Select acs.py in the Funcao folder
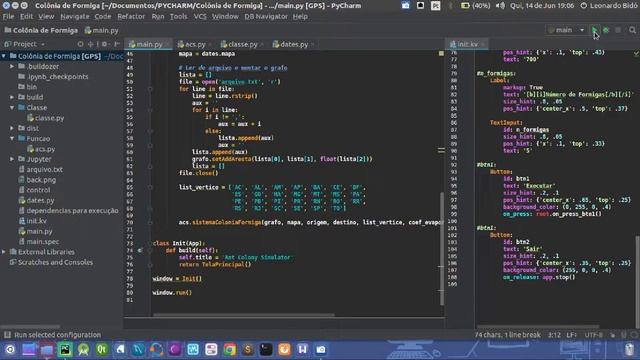640x360 pixels. tap(41, 149)
